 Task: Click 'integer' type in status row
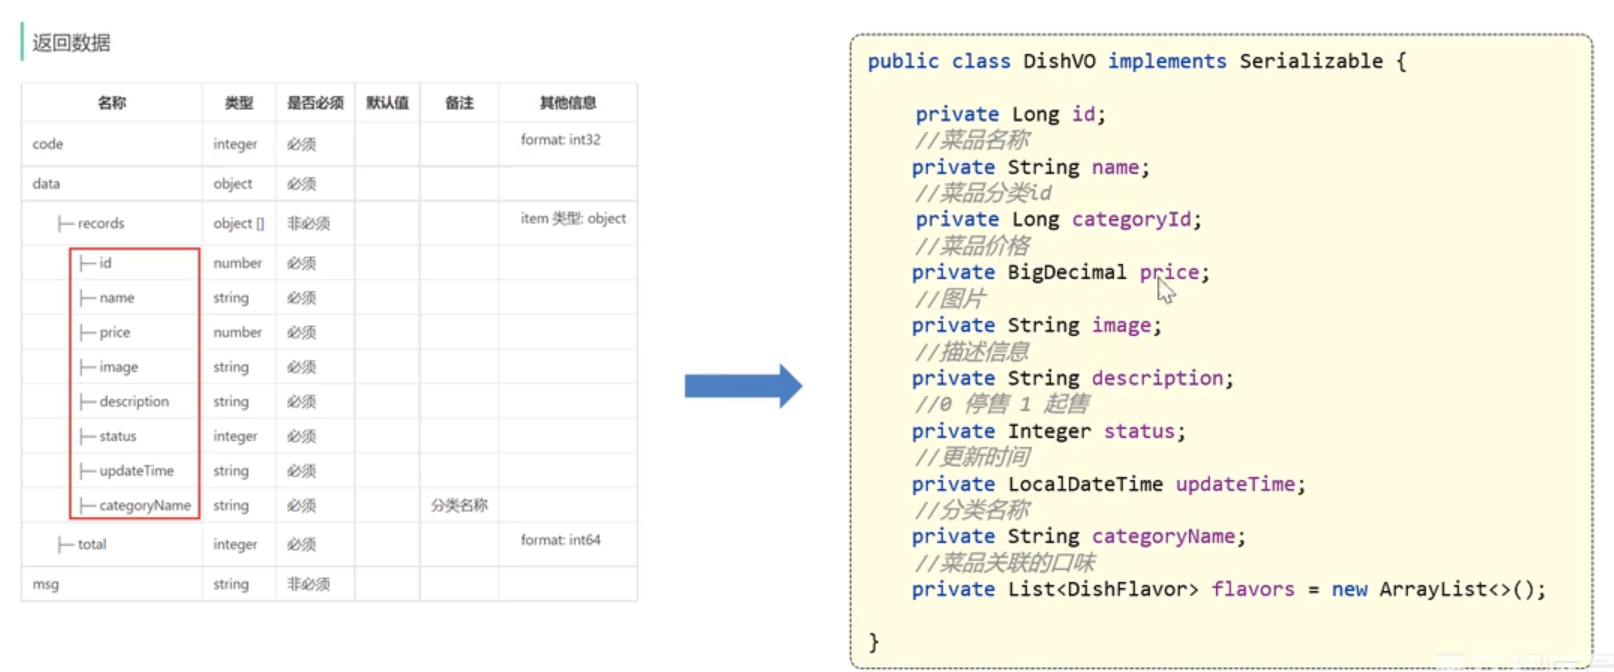[x=235, y=436]
